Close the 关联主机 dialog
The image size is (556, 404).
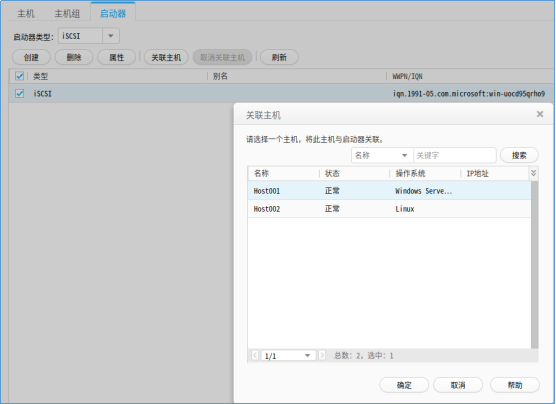pos(540,114)
